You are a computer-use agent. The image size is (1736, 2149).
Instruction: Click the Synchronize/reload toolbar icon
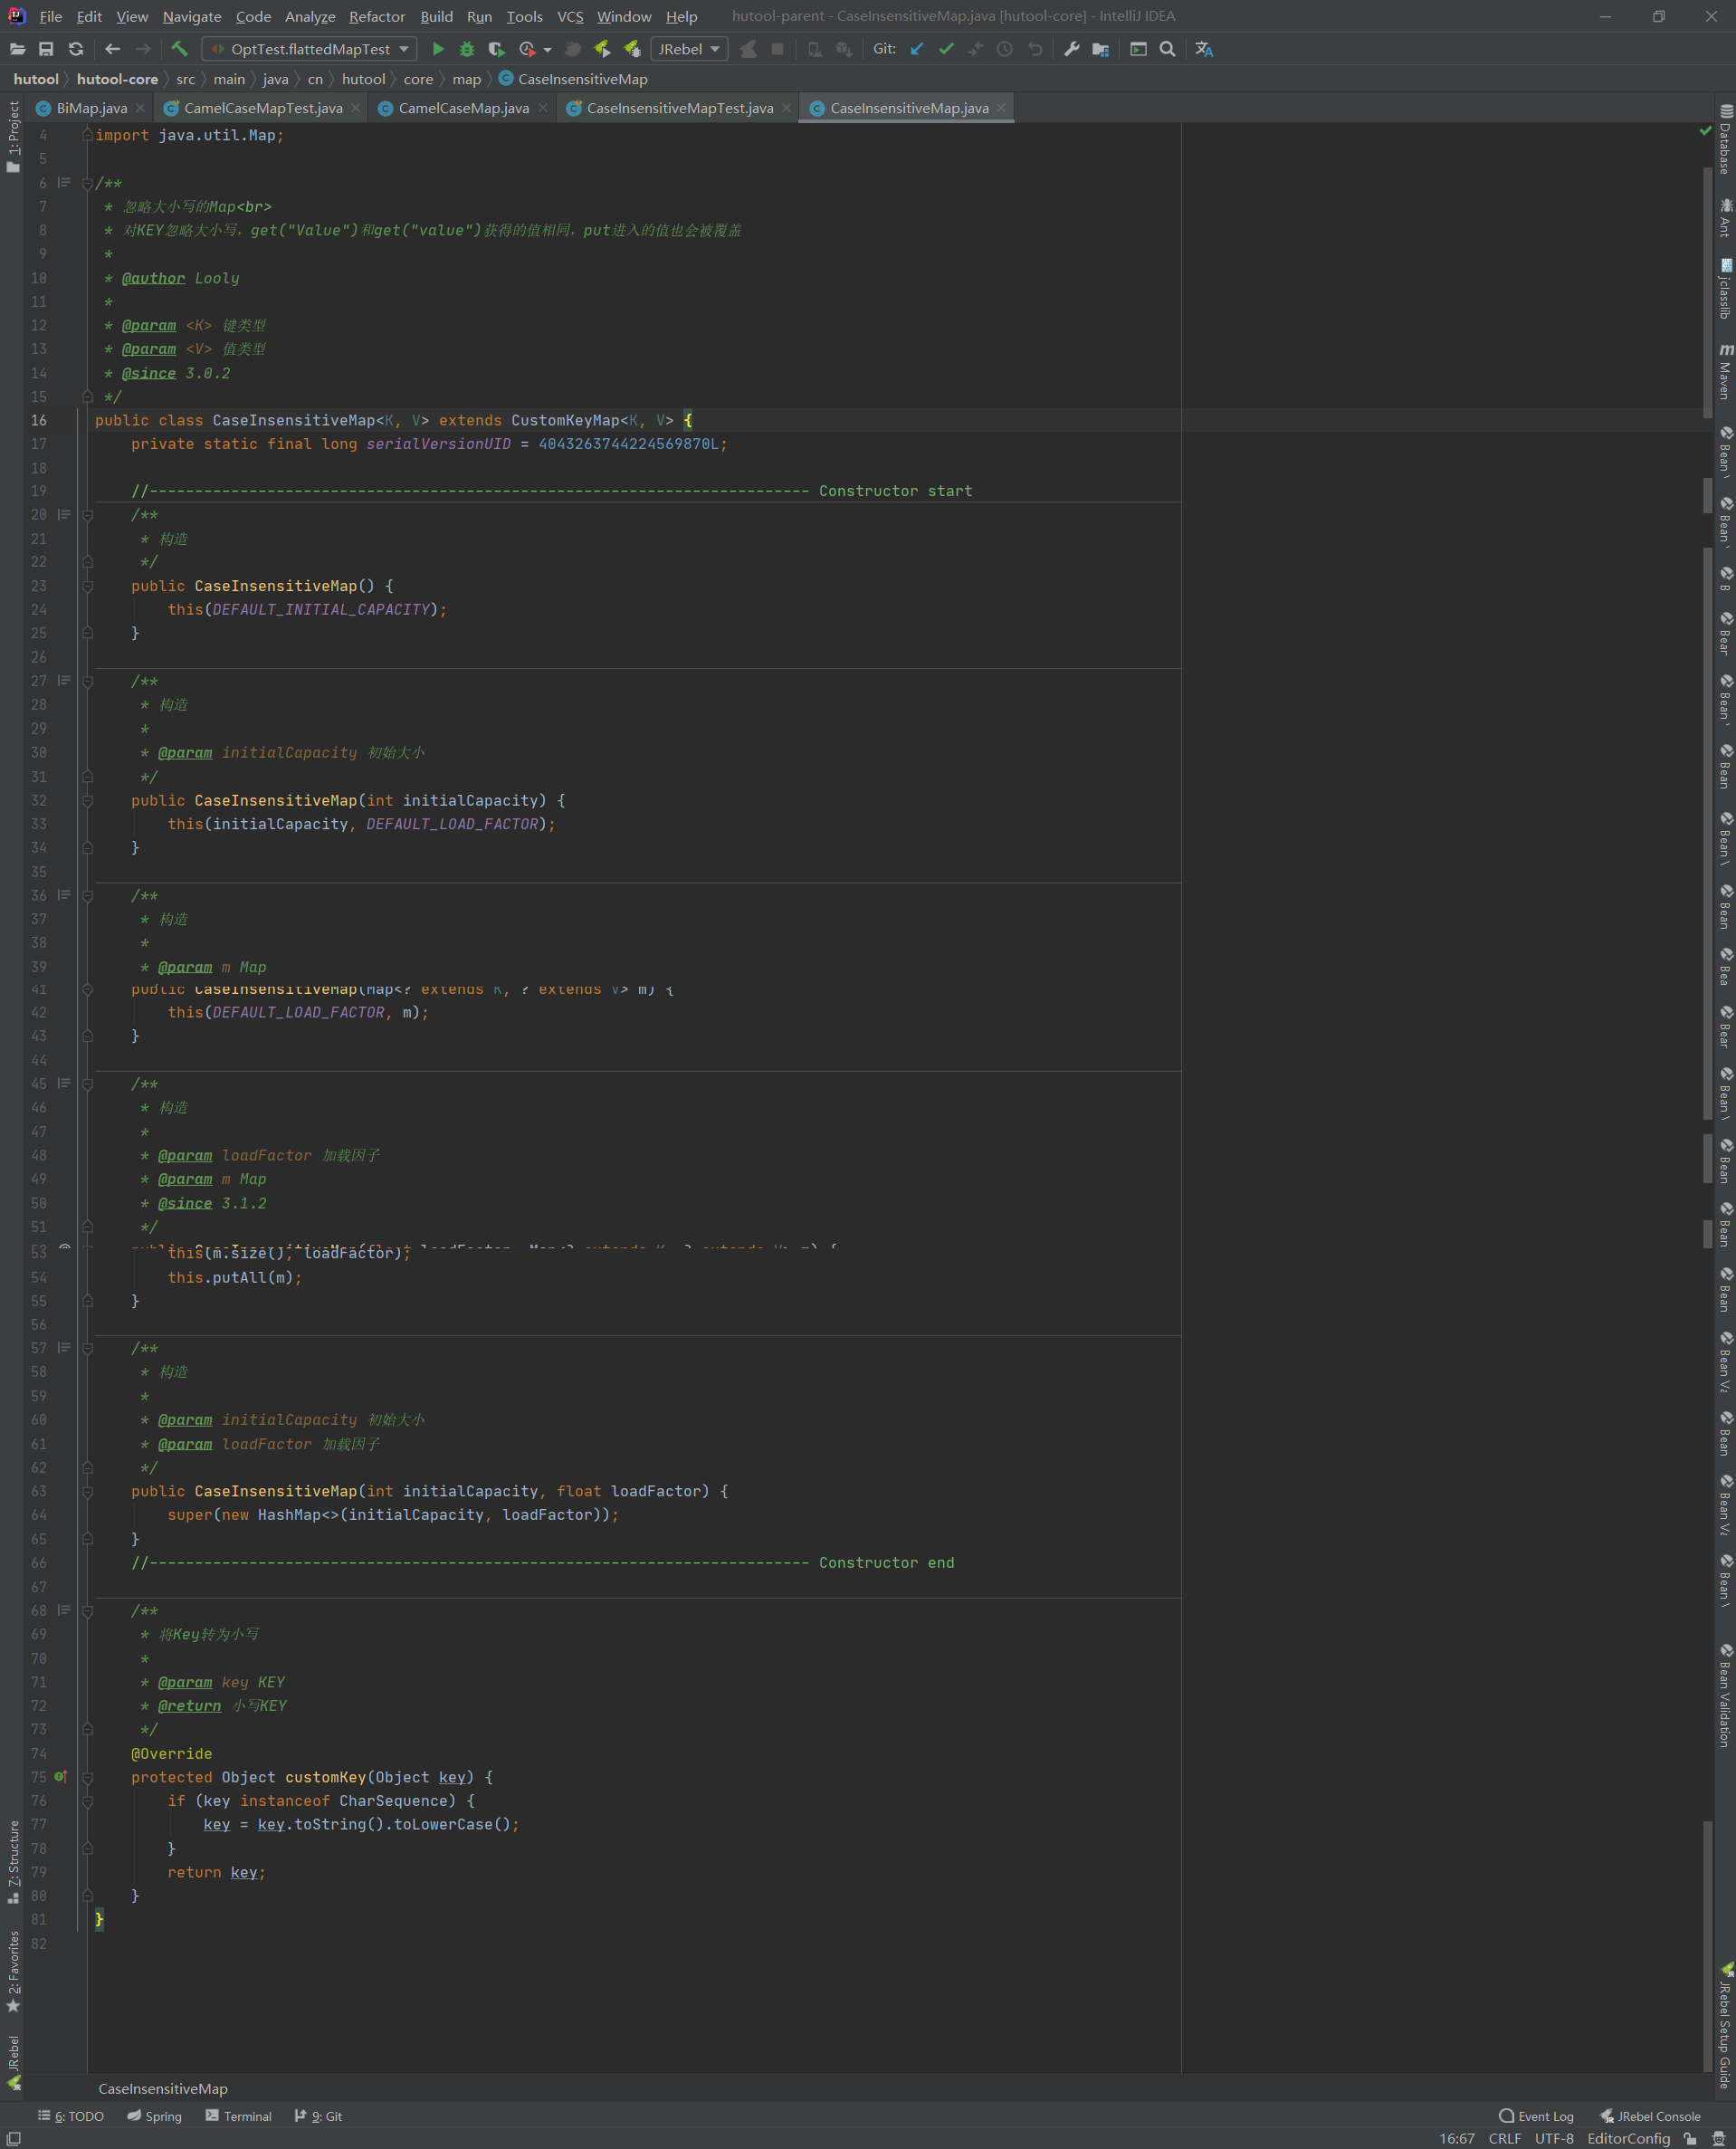pos(76,49)
